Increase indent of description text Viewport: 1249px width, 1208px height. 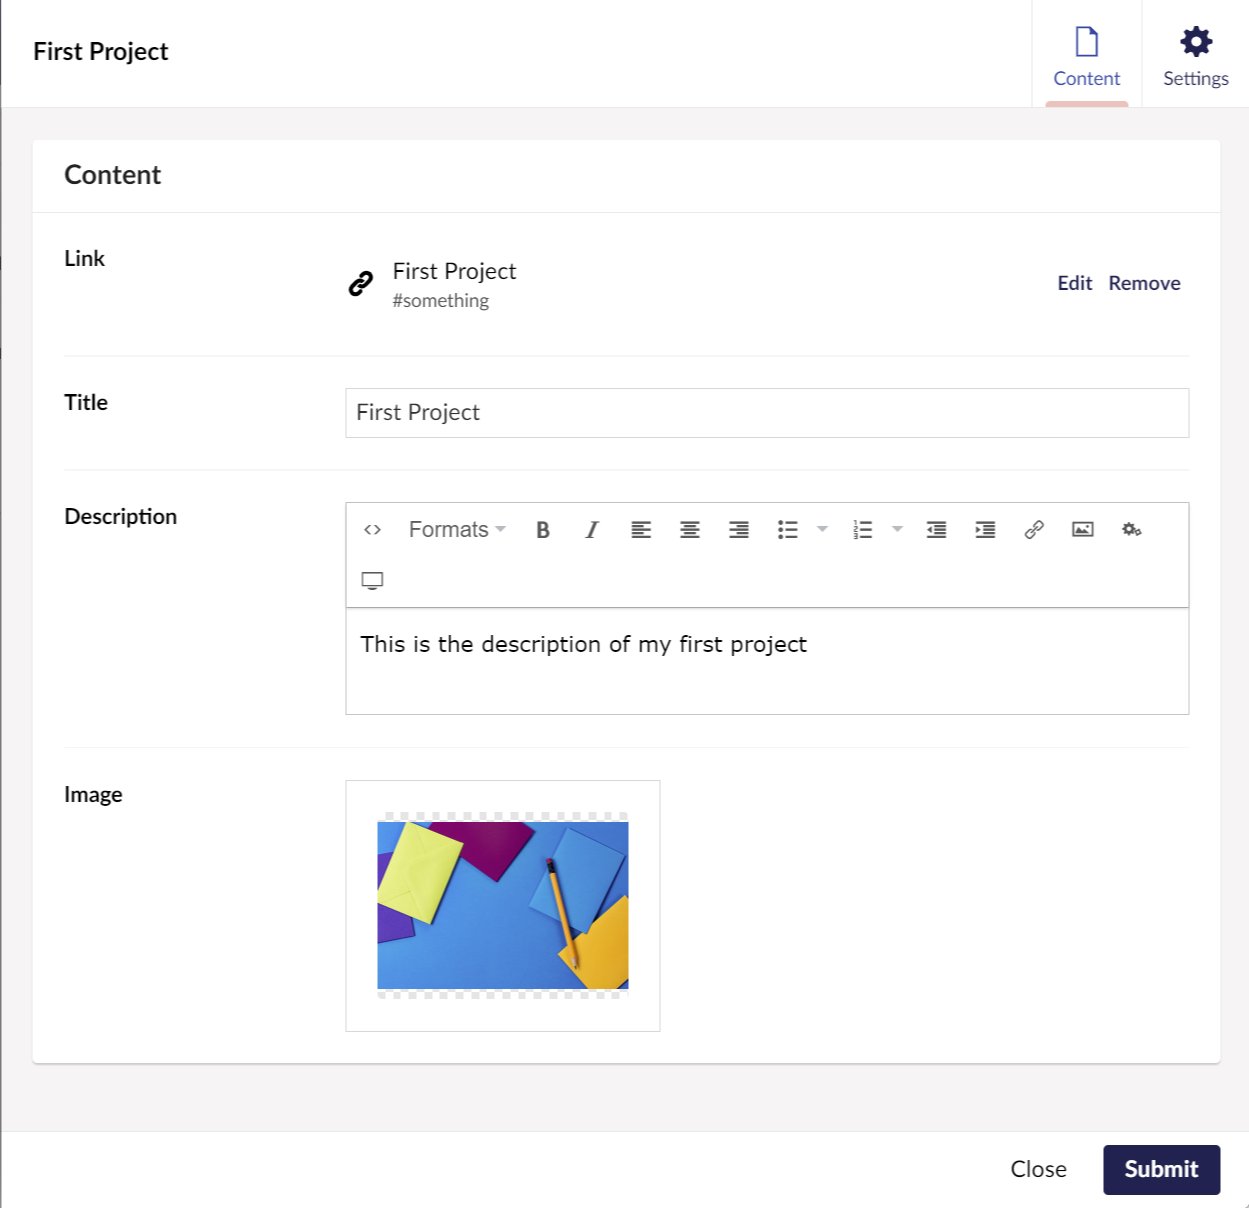(985, 530)
